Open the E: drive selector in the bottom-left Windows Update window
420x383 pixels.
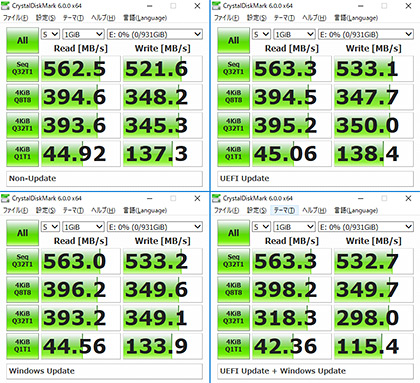pyautogui.click(x=155, y=227)
